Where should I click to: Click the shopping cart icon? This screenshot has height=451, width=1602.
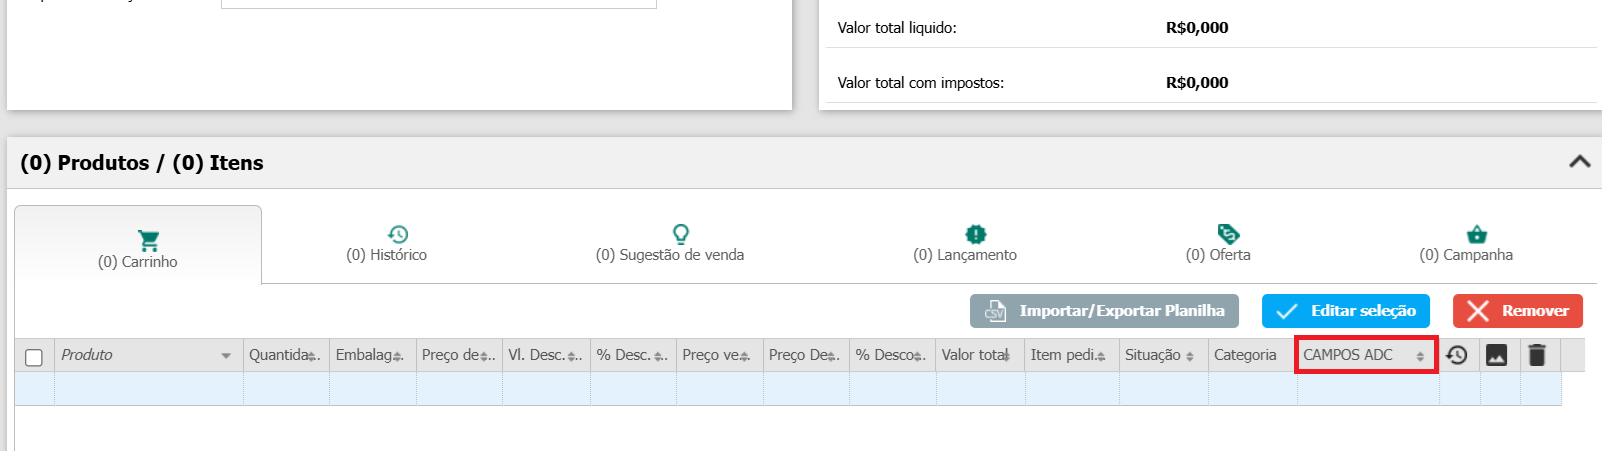[149, 240]
